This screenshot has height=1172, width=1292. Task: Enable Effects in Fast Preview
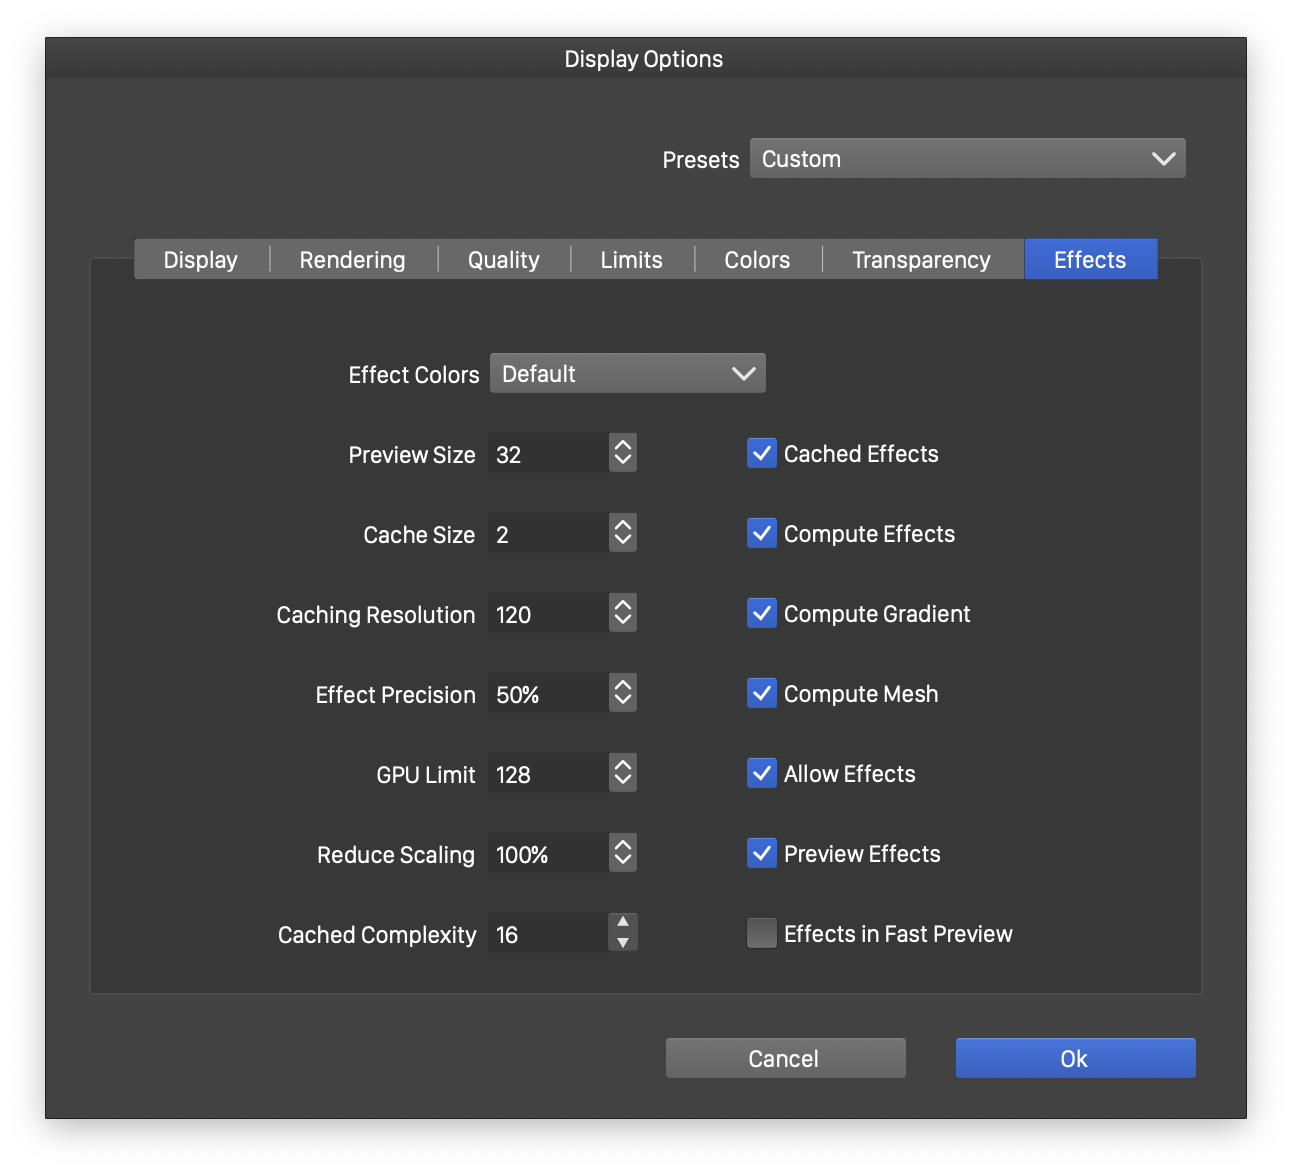click(762, 933)
